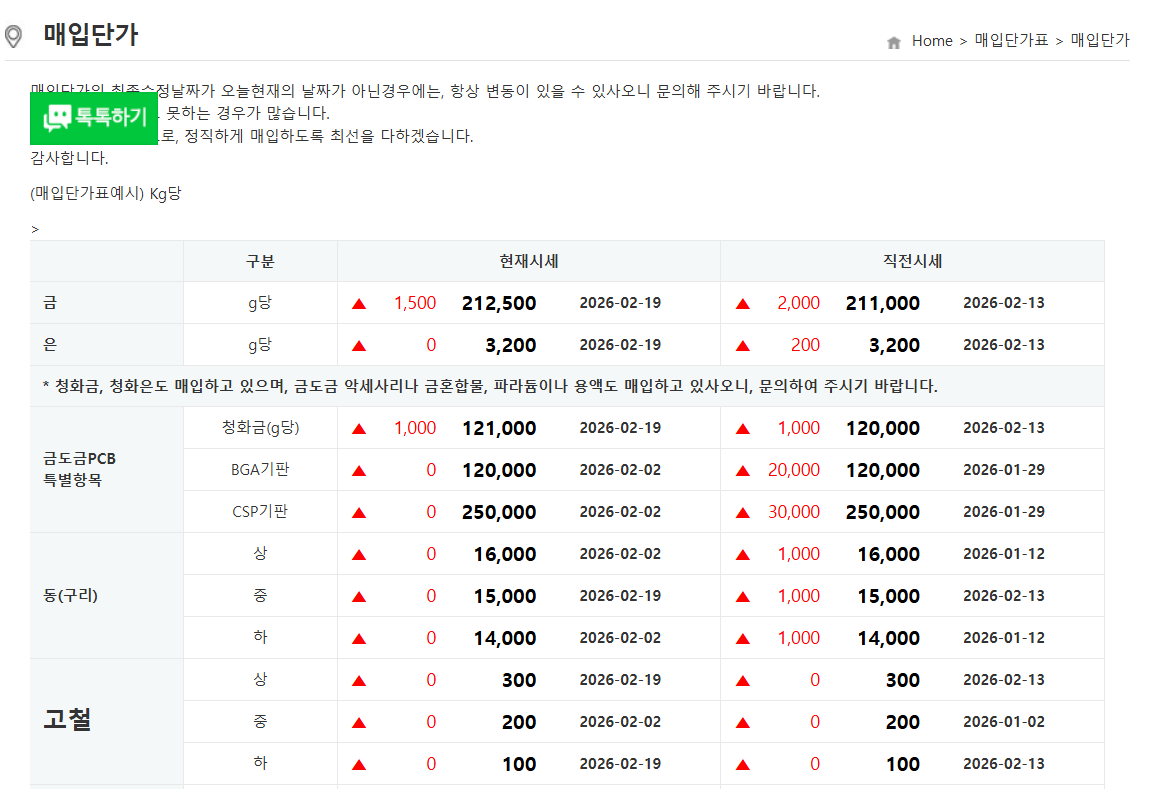This screenshot has height=789, width=1168.
Task: Click silver current price date 2026-02-19
Action: (620, 345)
